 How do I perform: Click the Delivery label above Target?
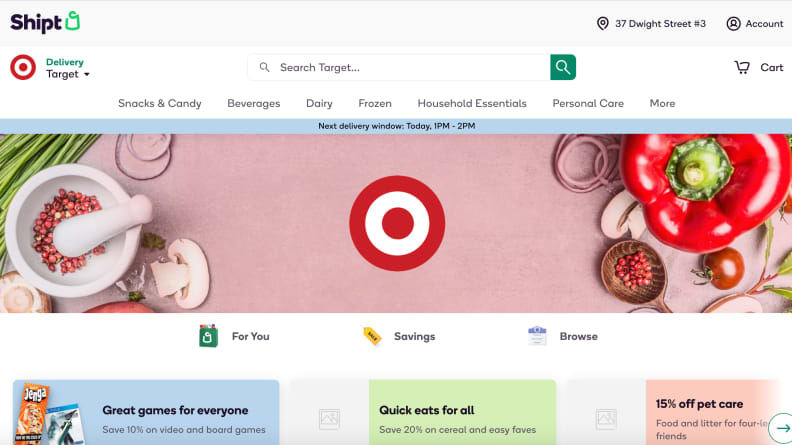point(65,62)
